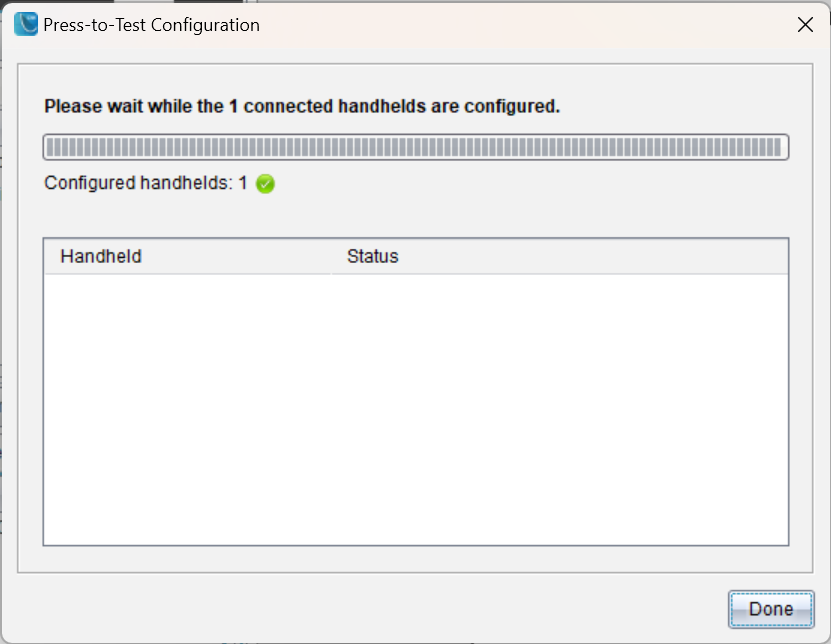Click the divider between Handheld and Status headers
Screen dimensions: 831x644
pos(331,257)
